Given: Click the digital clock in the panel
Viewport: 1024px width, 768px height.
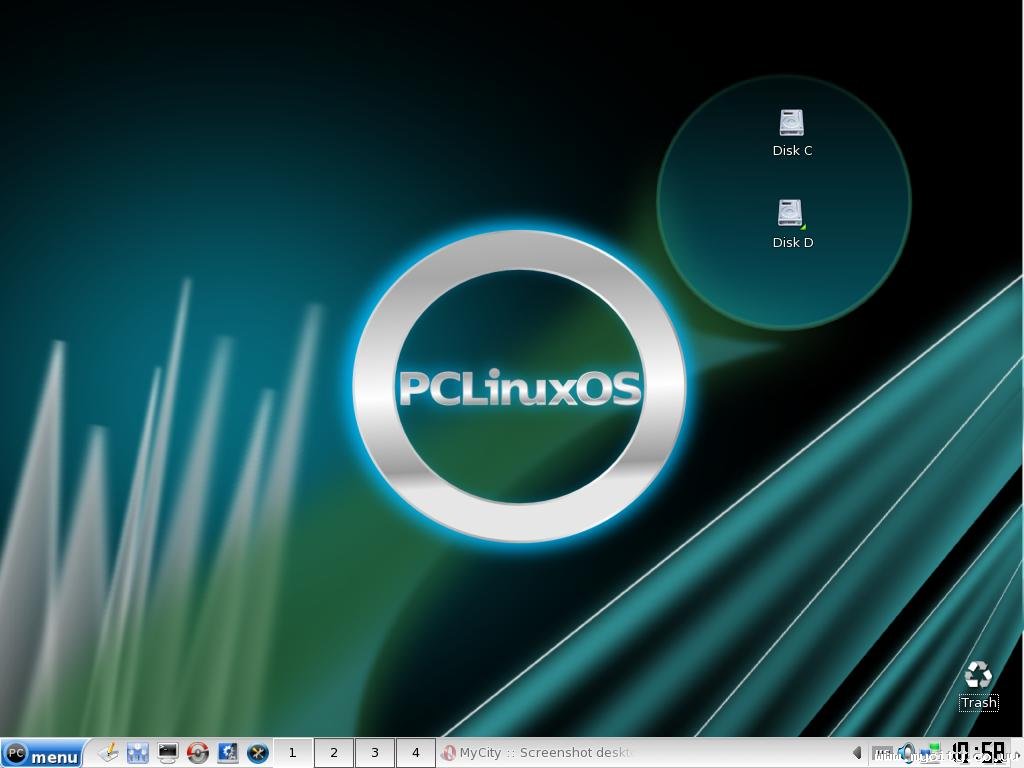Looking at the screenshot, I should [x=978, y=753].
